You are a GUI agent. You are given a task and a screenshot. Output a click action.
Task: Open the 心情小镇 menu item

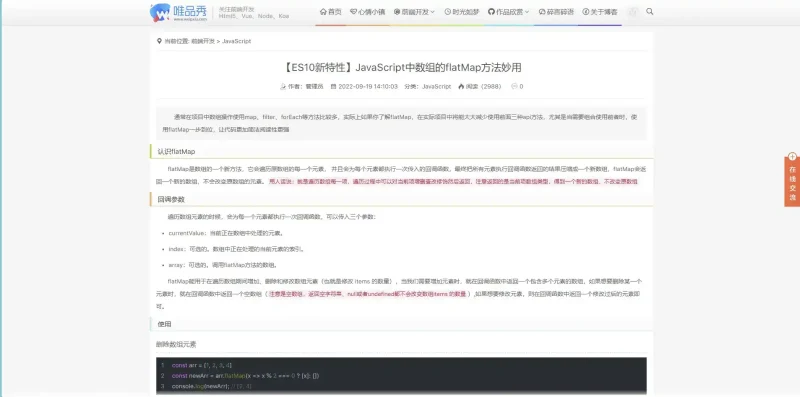367,12
